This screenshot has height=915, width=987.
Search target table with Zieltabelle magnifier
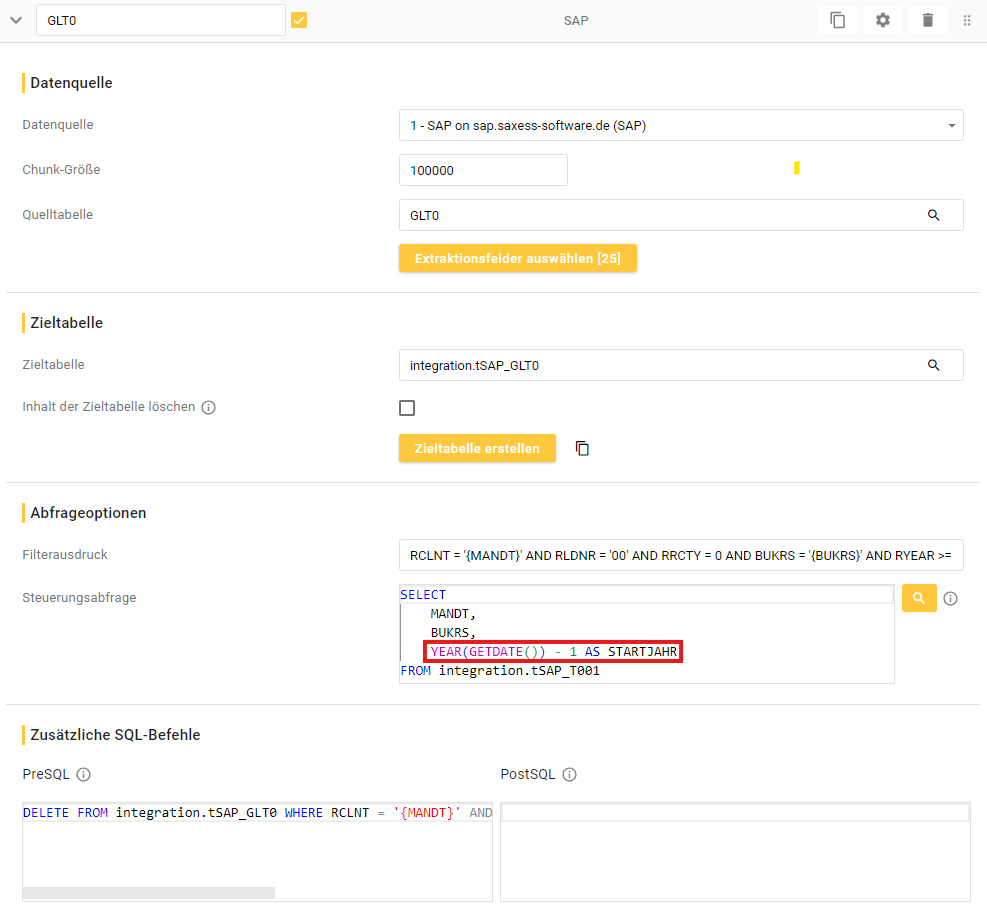point(933,365)
